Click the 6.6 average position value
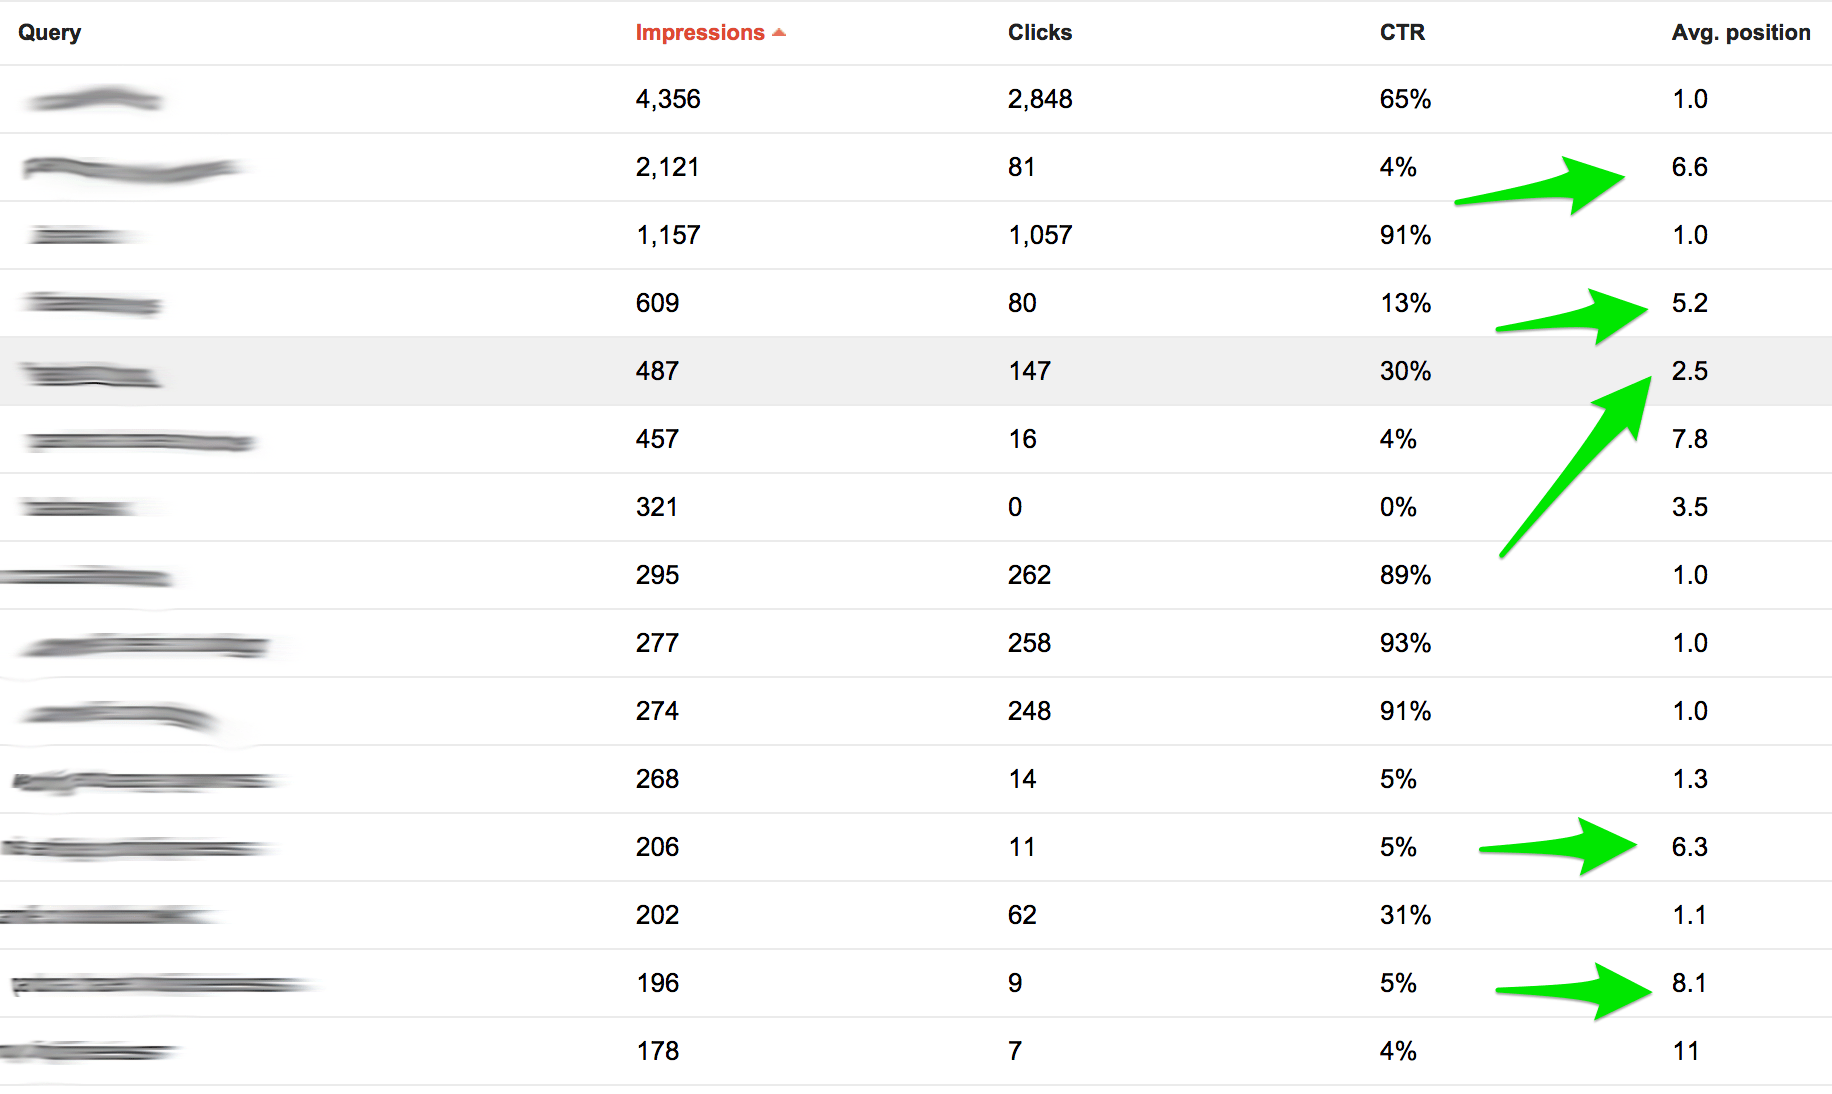1832x1094 pixels. (1689, 167)
